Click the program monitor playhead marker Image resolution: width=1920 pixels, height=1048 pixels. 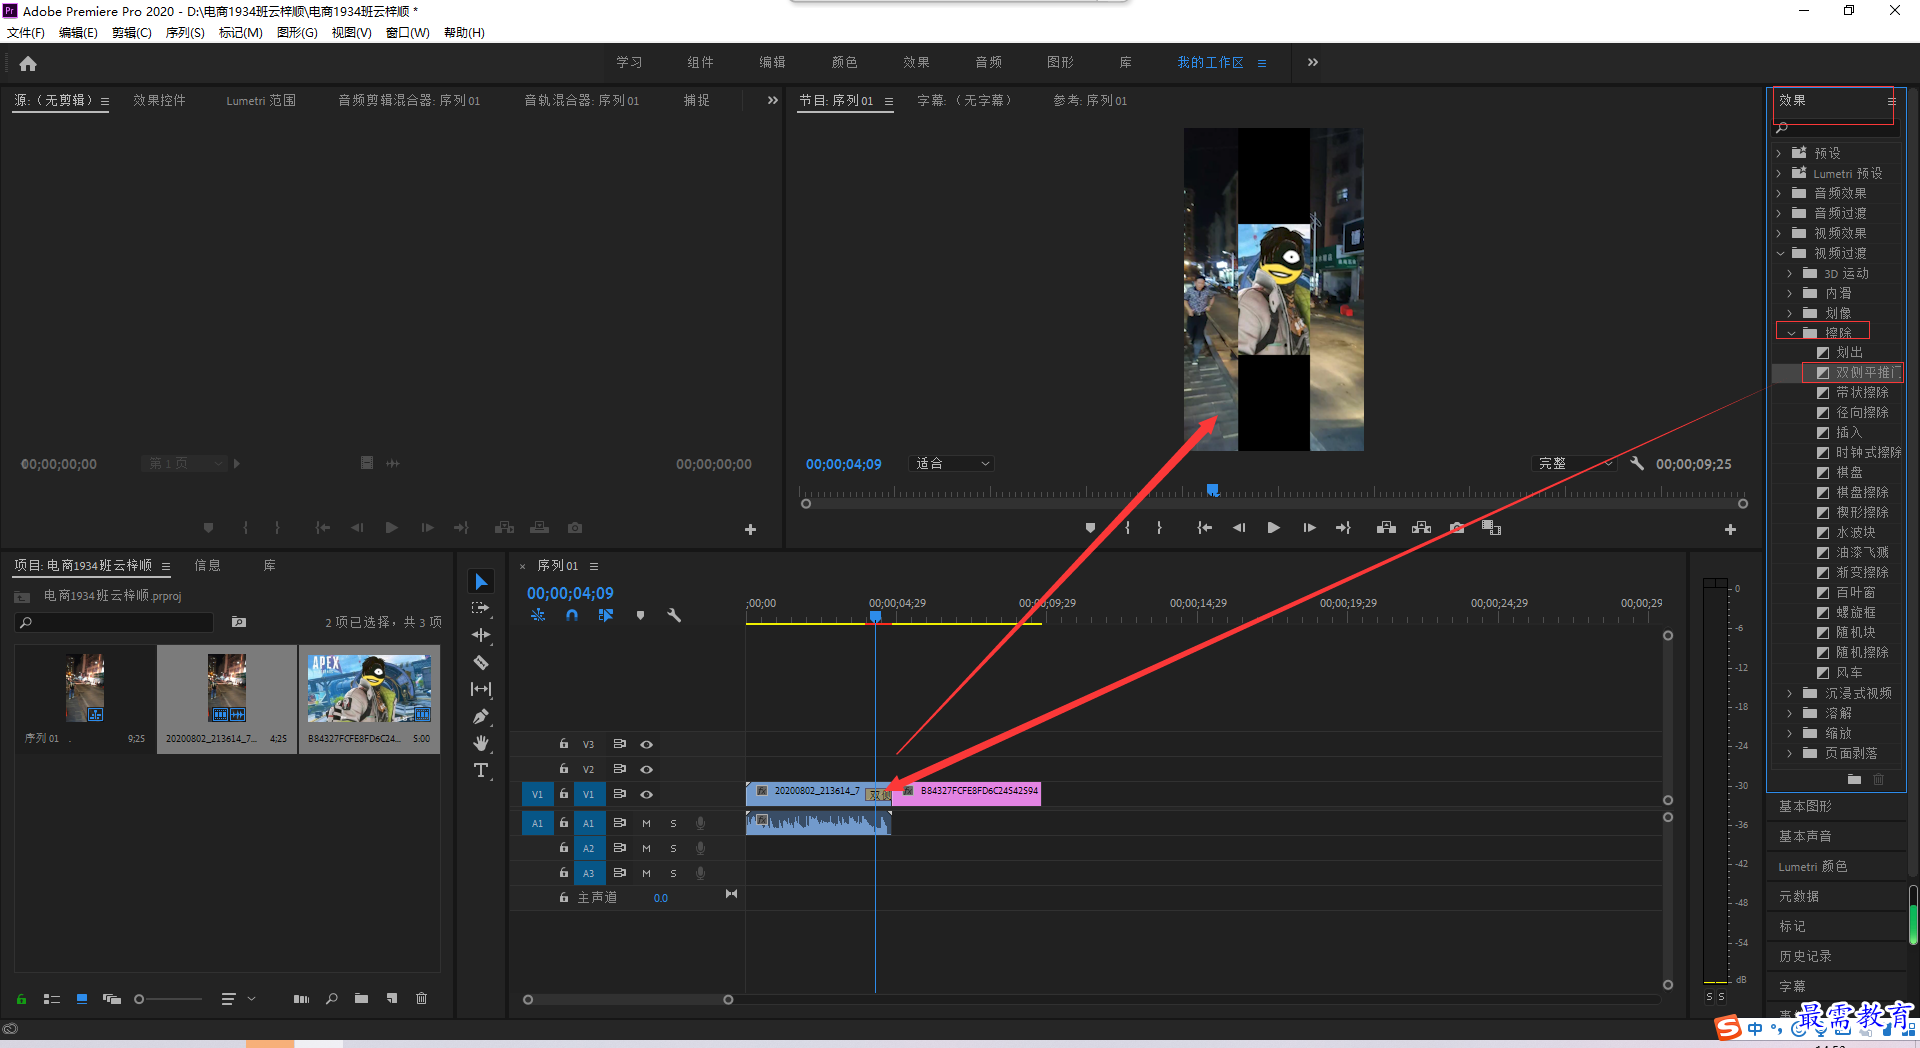point(1212,490)
